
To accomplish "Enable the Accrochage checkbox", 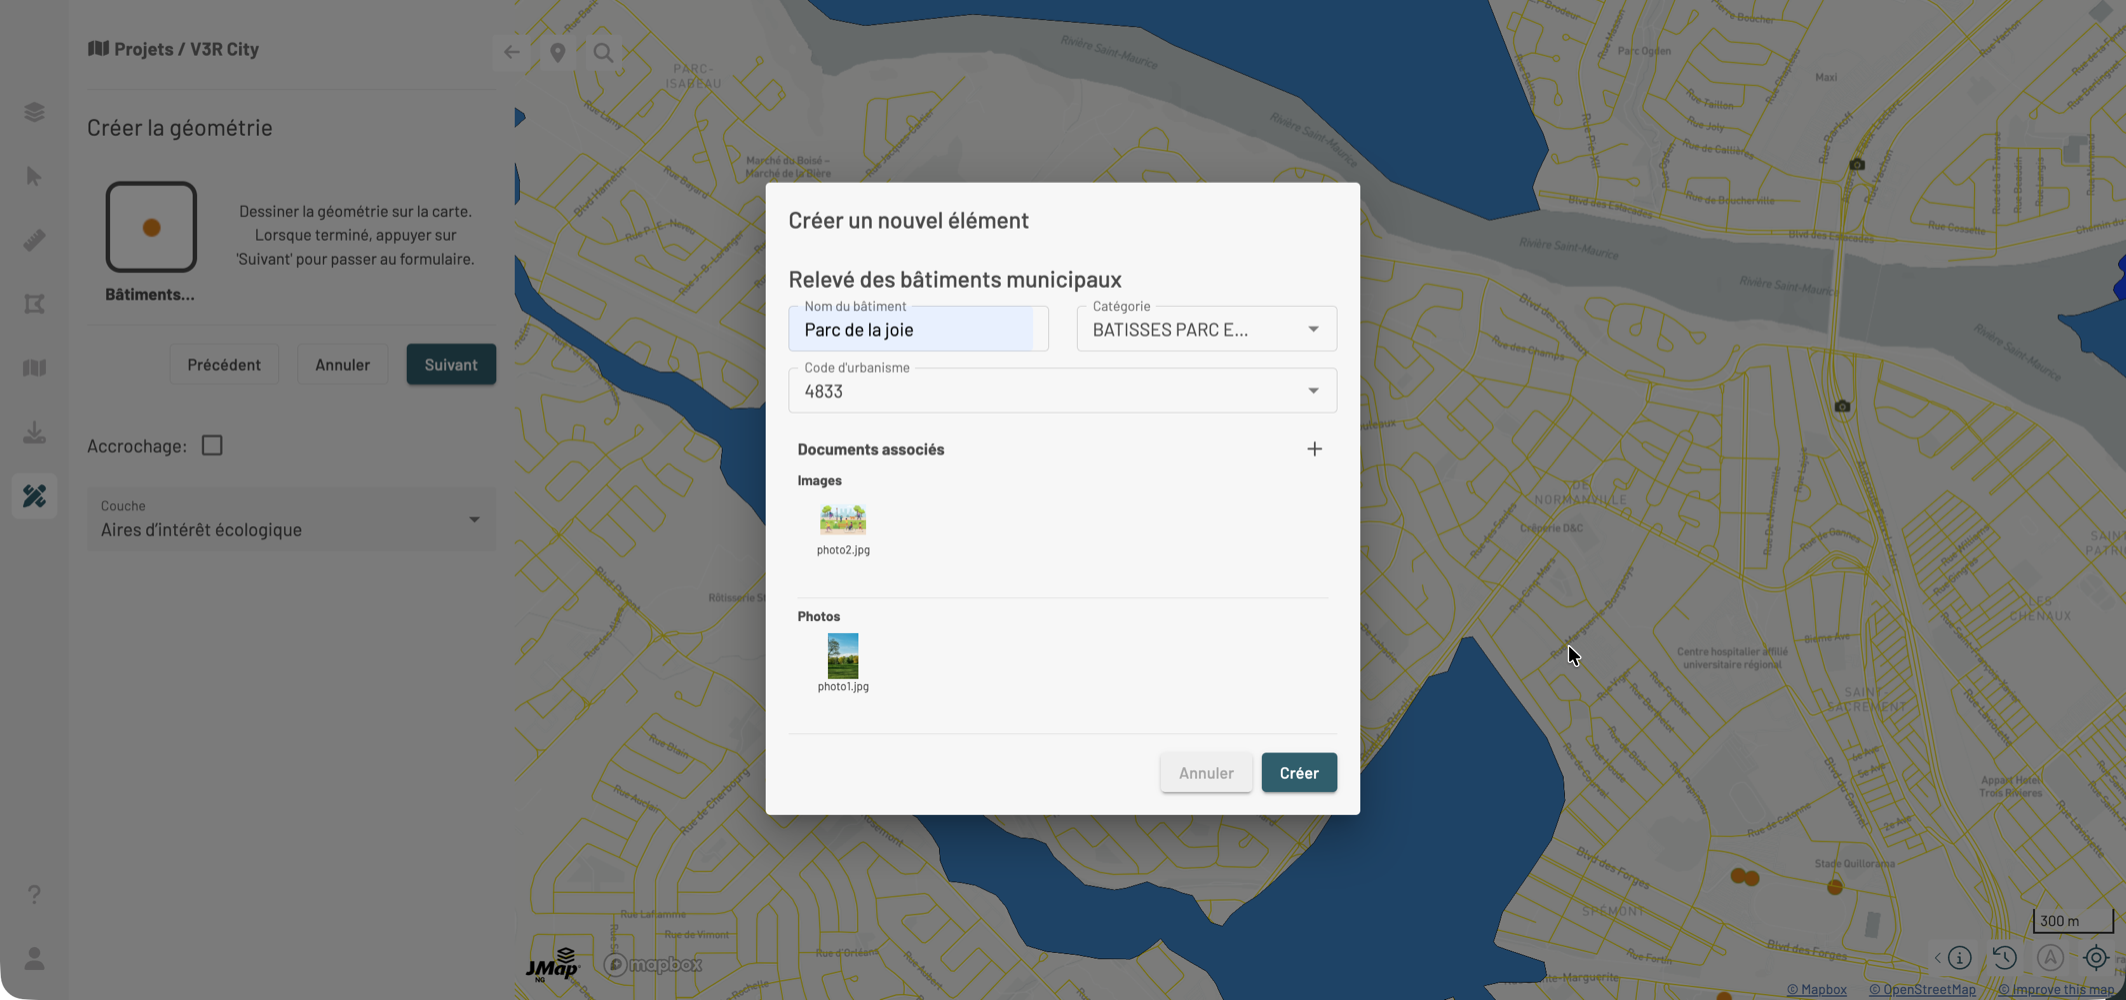I will (x=212, y=446).
